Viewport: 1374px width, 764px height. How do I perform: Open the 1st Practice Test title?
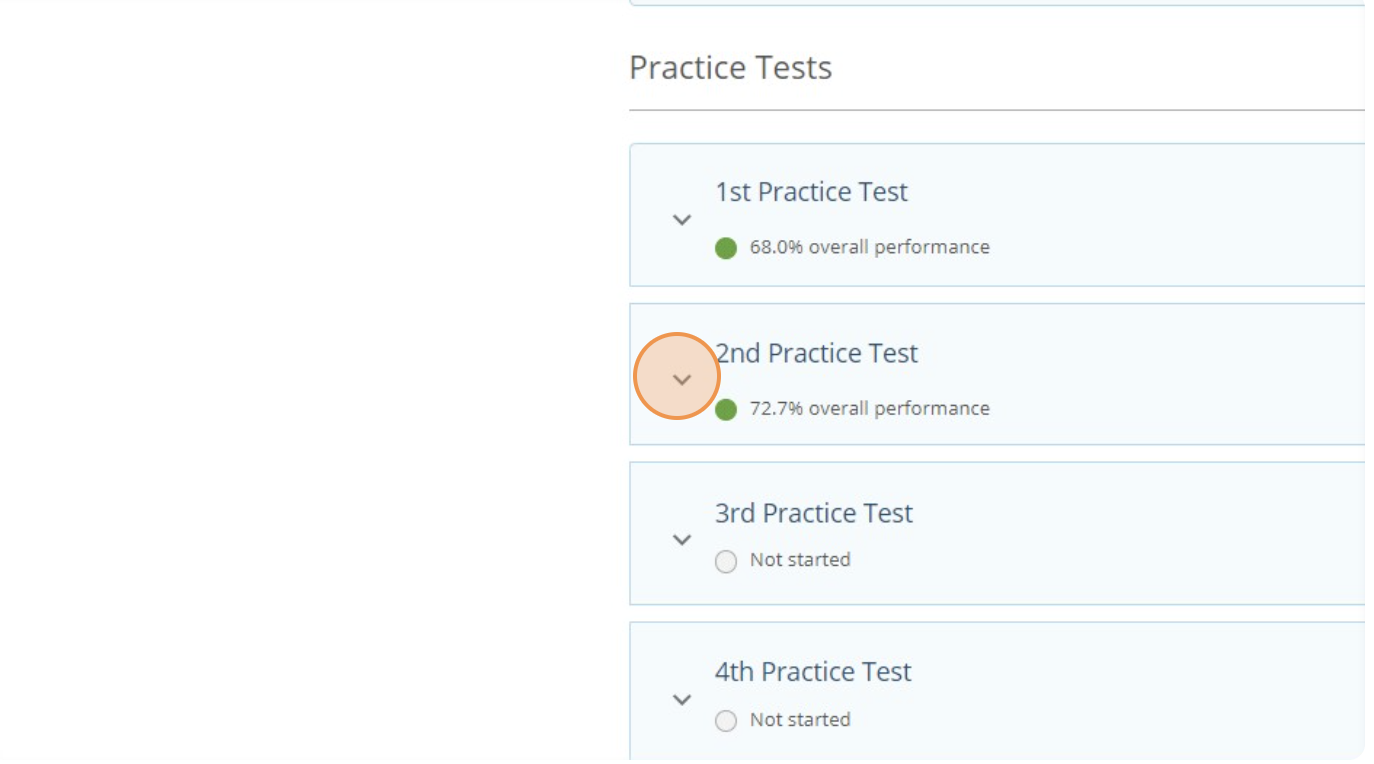811,192
